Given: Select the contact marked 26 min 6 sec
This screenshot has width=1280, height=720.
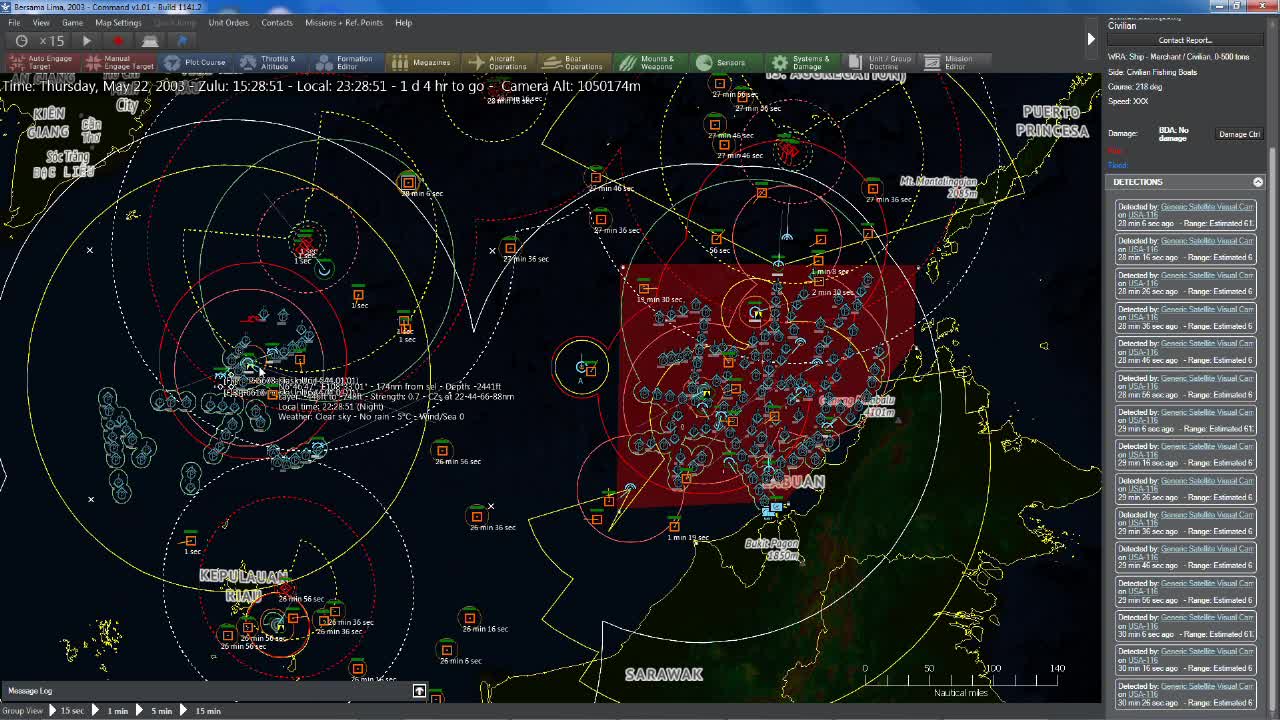Looking at the screenshot, I should [x=447, y=650].
